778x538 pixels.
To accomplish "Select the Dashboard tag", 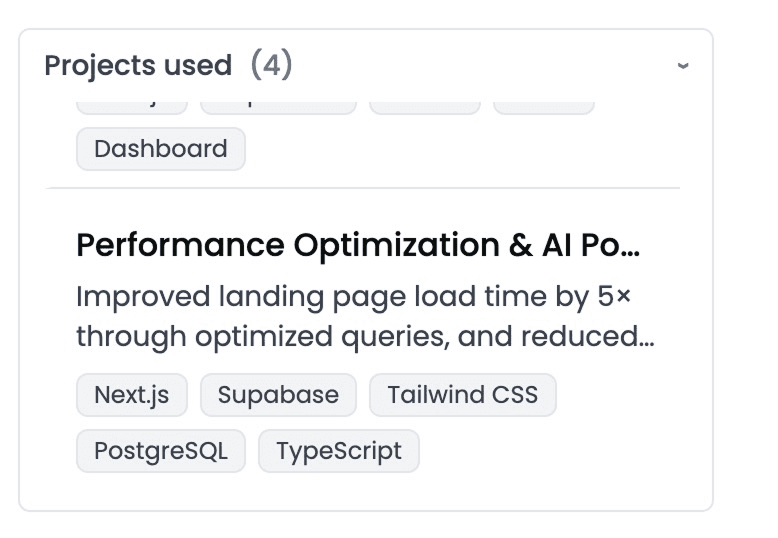I will [x=161, y=149].
